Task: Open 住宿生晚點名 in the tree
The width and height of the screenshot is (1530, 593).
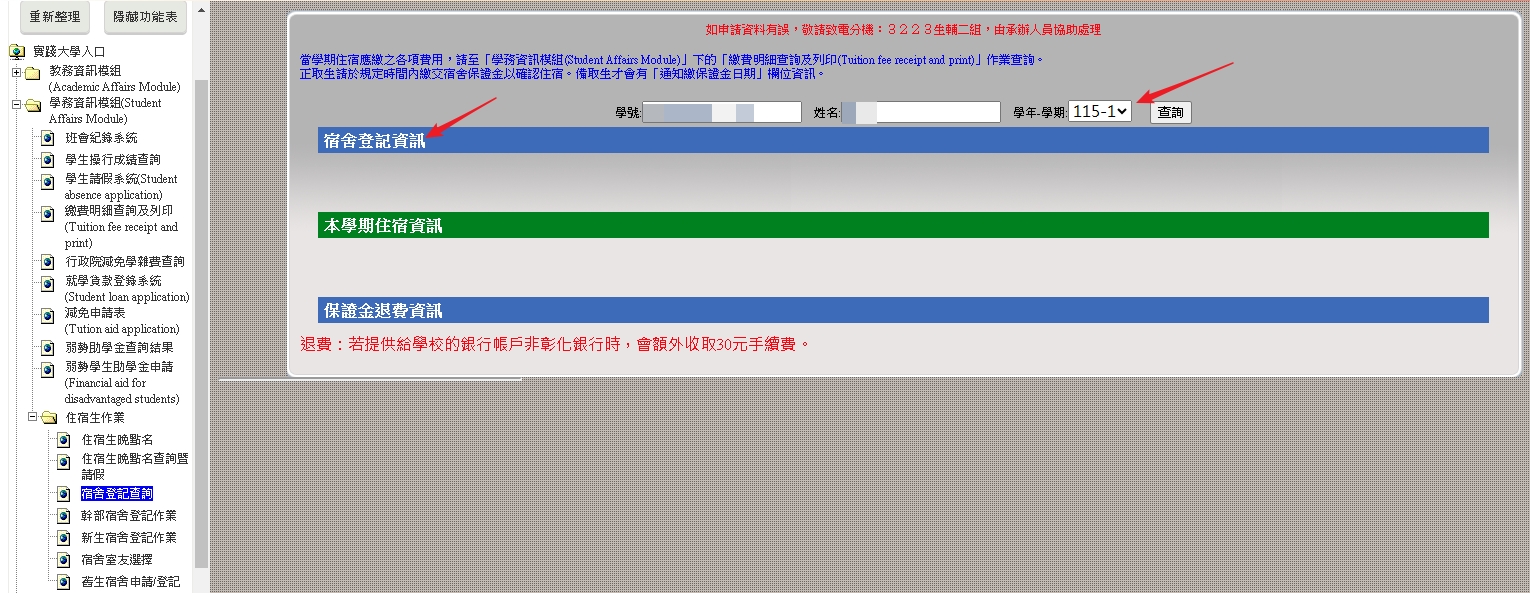Action: (x=117, y=440)
